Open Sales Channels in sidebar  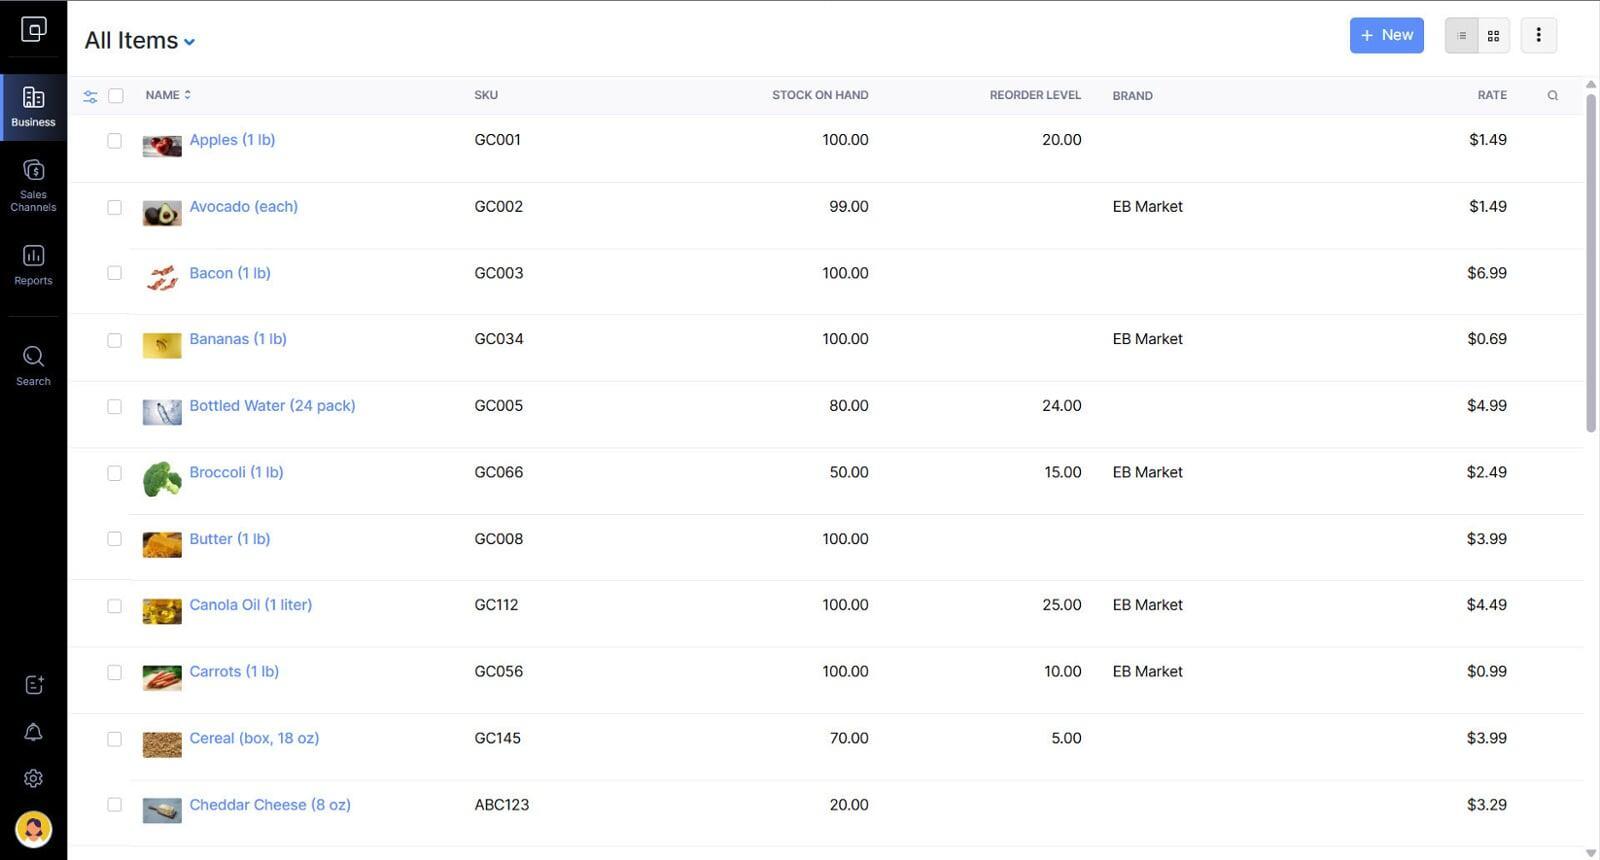point(33,186)
